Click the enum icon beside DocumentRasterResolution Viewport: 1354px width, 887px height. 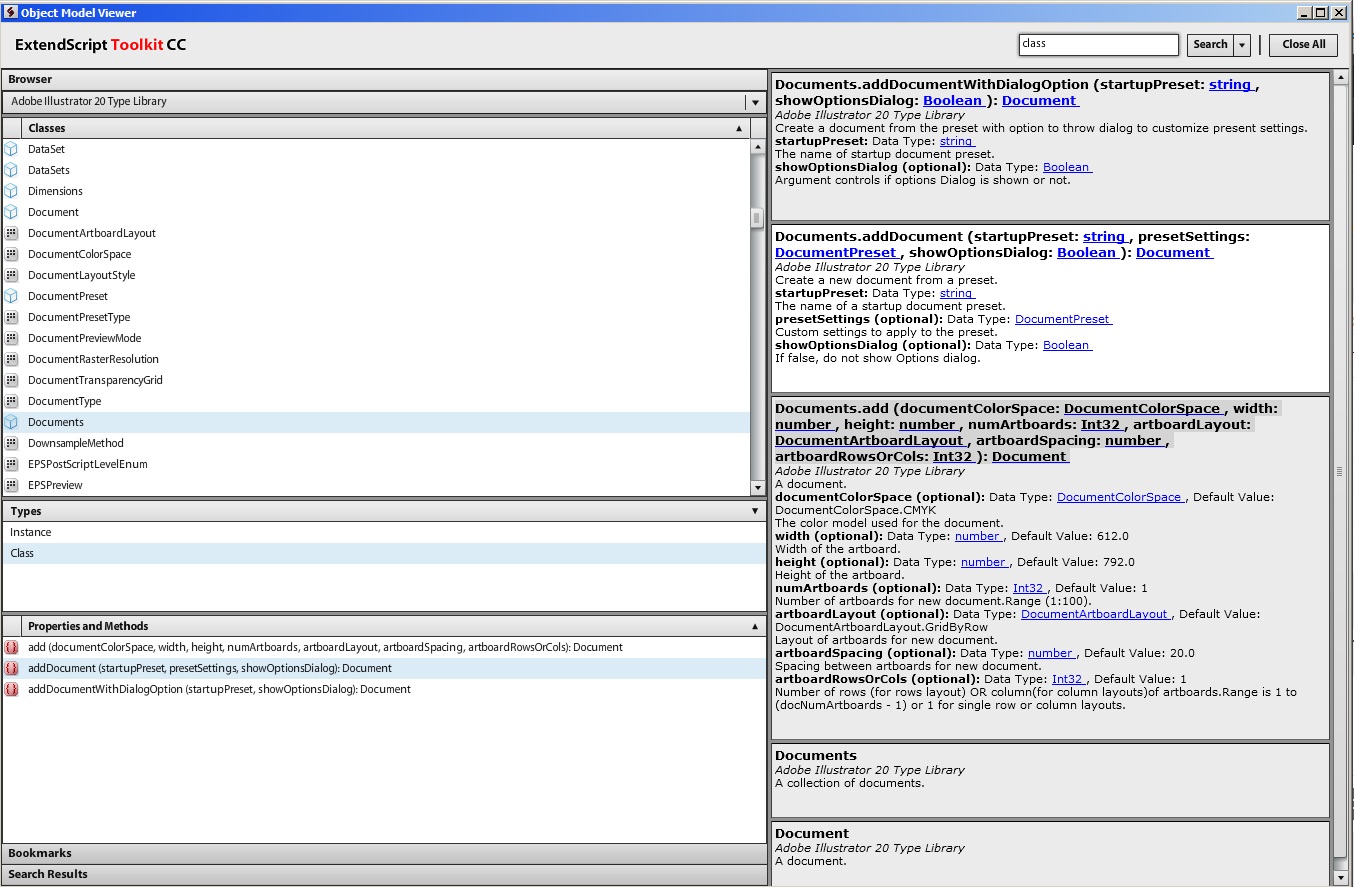coord(11,359)
